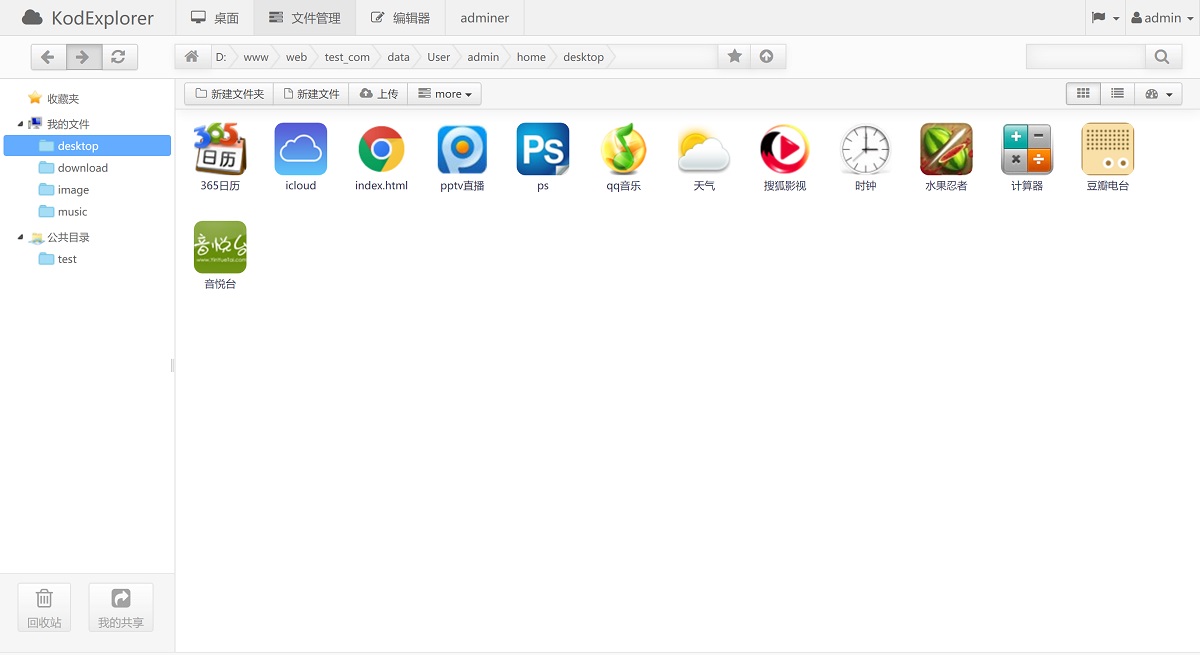
Task: Open the 水果忍者 Fruit Ninja icon
Action: click(x=946, y=149)
